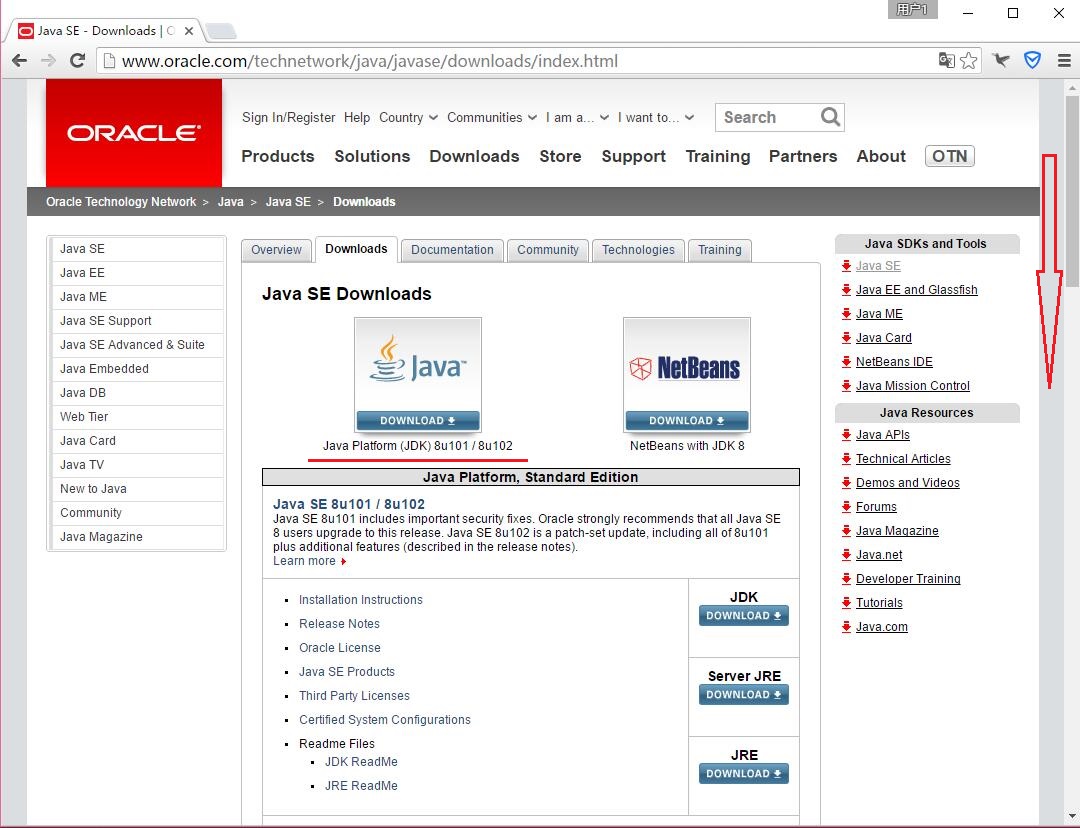Open the Chrome hamburger menu

1064,61
